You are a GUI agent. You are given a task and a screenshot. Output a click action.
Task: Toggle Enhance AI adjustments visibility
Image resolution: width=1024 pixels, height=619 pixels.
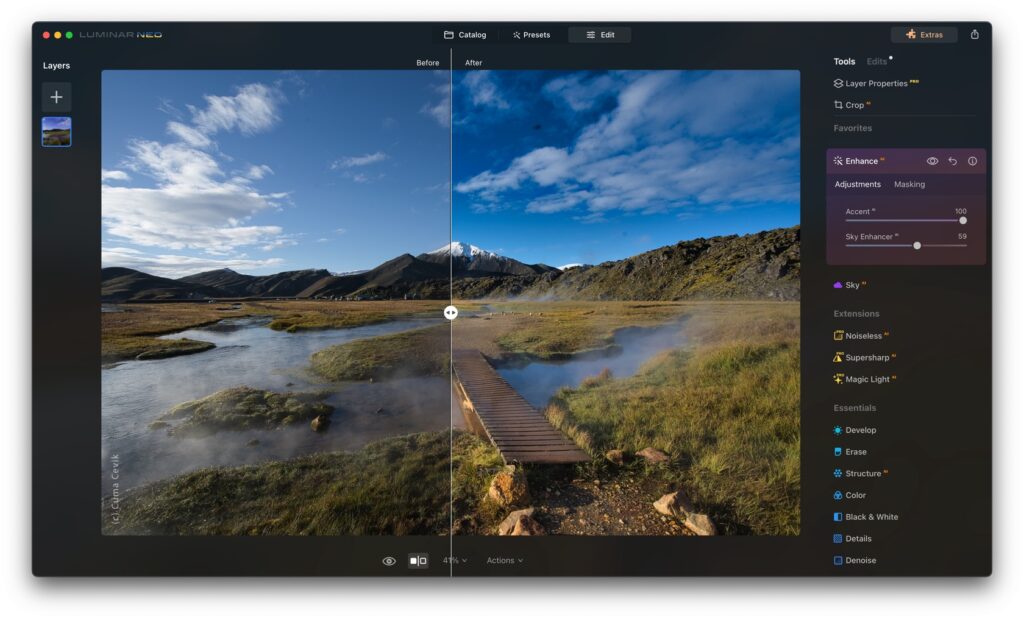(933, 160)
